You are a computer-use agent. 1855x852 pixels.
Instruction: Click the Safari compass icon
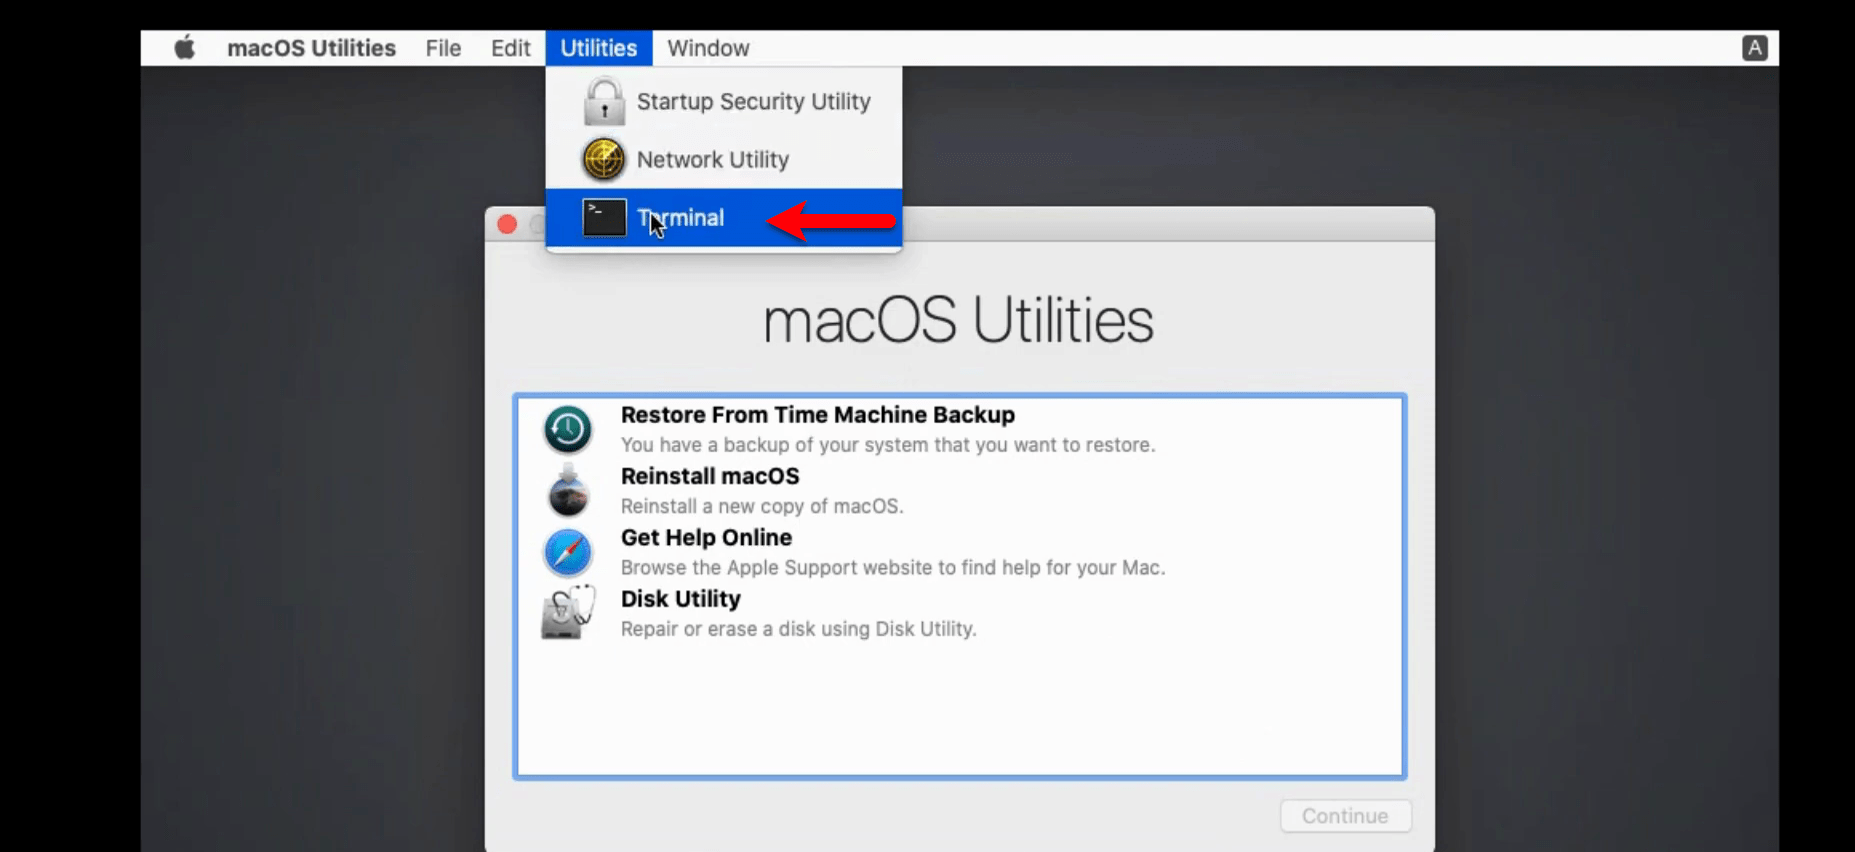pyautogui.click(x=567, y=552)
